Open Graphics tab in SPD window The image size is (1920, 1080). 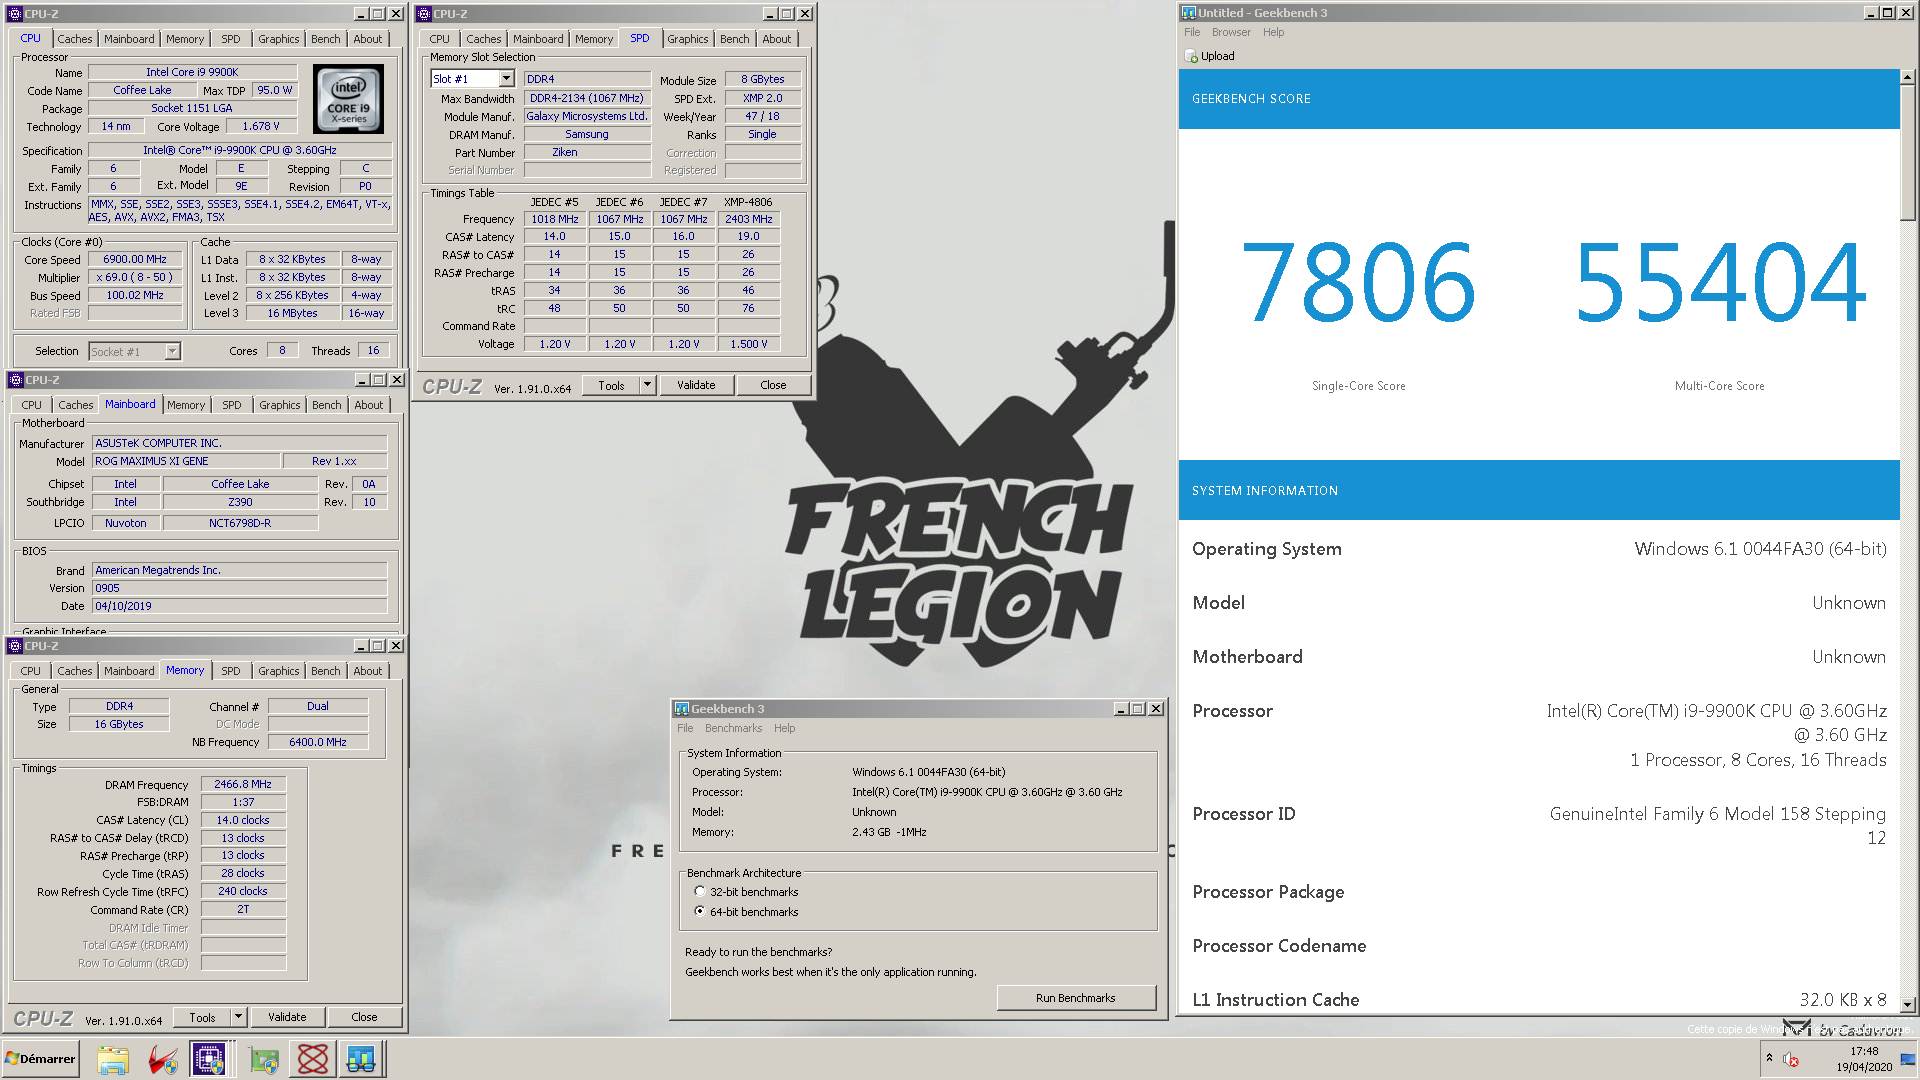688,39
